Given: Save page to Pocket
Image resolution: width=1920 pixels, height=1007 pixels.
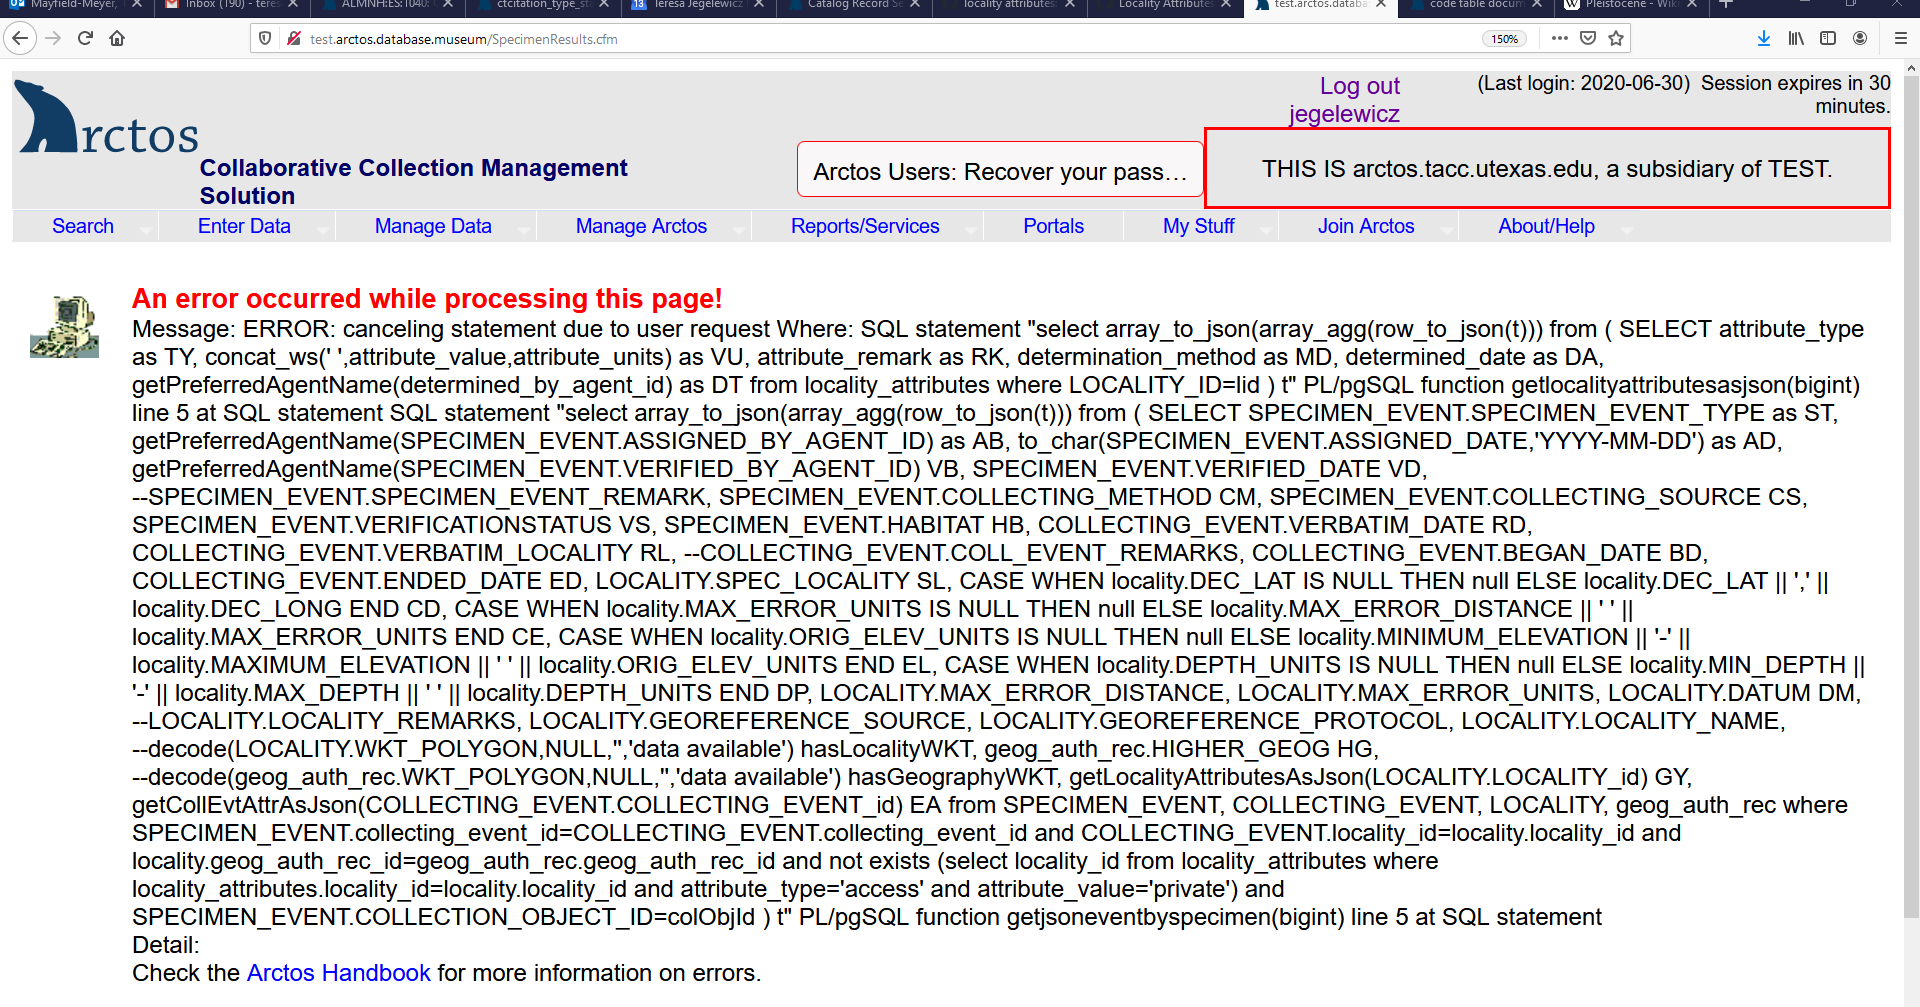Looking at the screenshot, I should pyautogui.click(x=1588, y=39).
